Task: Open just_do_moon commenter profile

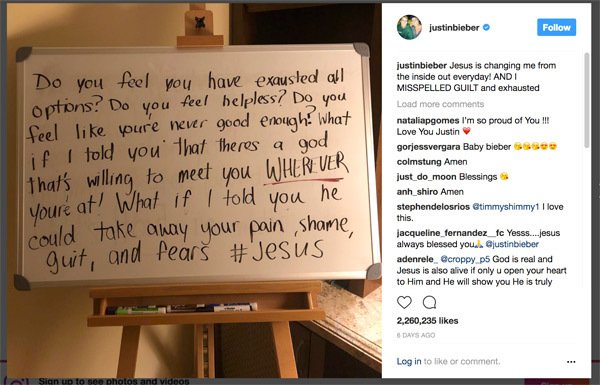Action: [426, 177]
